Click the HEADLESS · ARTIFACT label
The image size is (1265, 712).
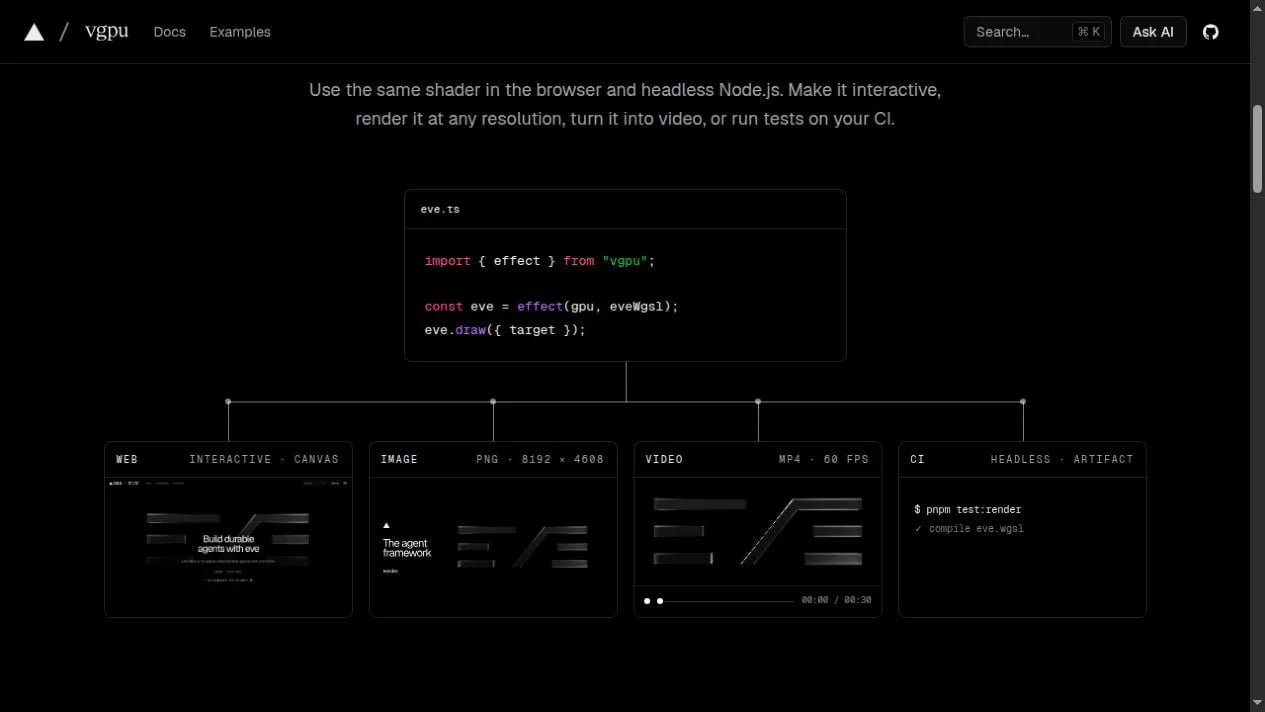click(1062, 459)
